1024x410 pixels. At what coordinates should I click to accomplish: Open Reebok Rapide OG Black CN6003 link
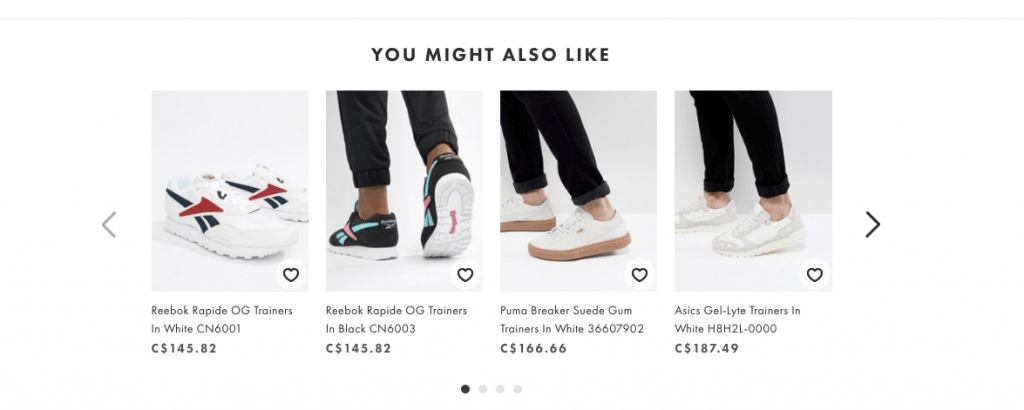pyautogui.click(x=397, y=319)
